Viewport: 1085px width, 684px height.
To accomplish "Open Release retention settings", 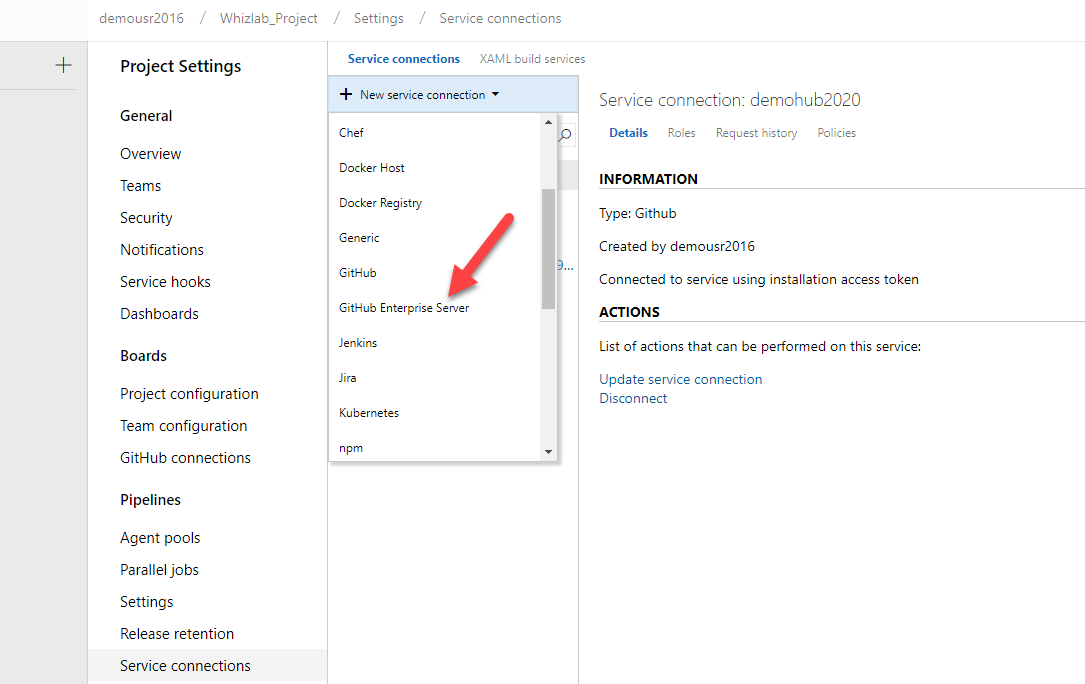I will [x=177, y=633].
